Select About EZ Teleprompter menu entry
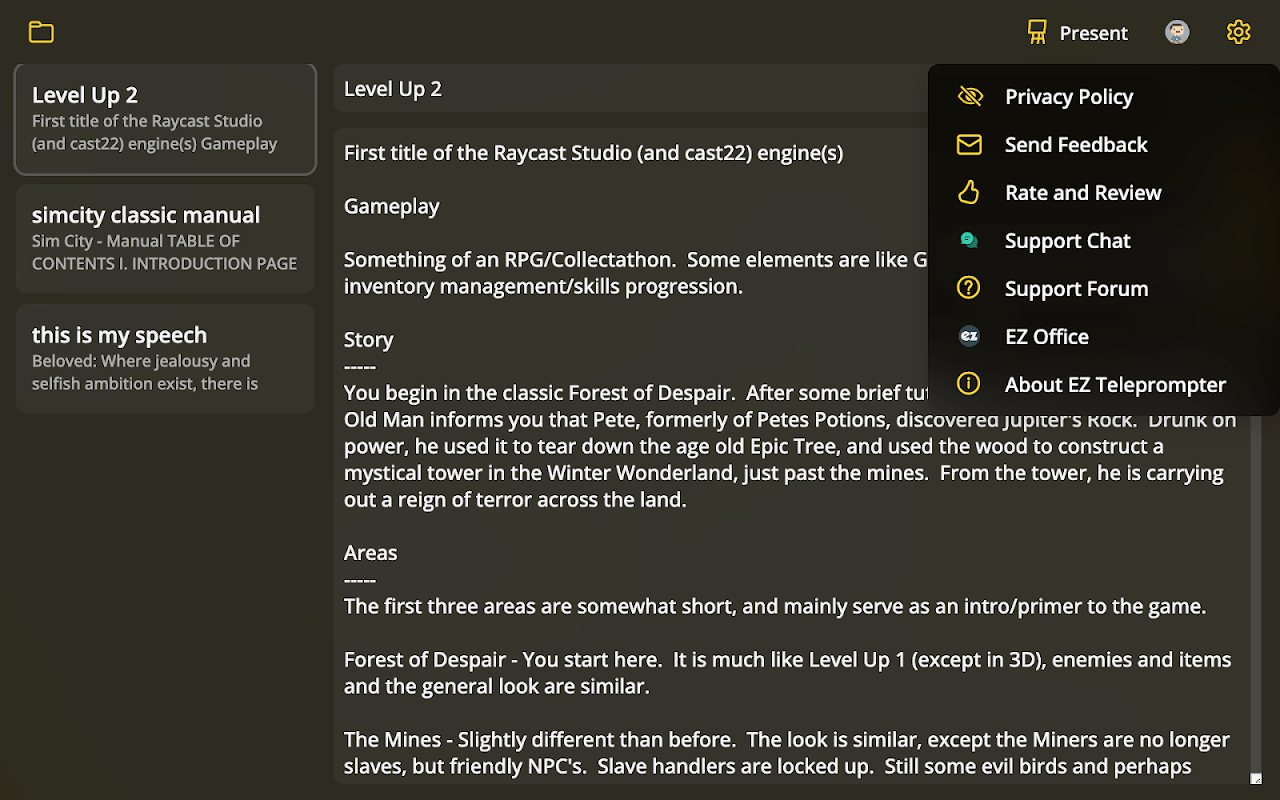The image size is (1280, 800). tap(1115, 385)
